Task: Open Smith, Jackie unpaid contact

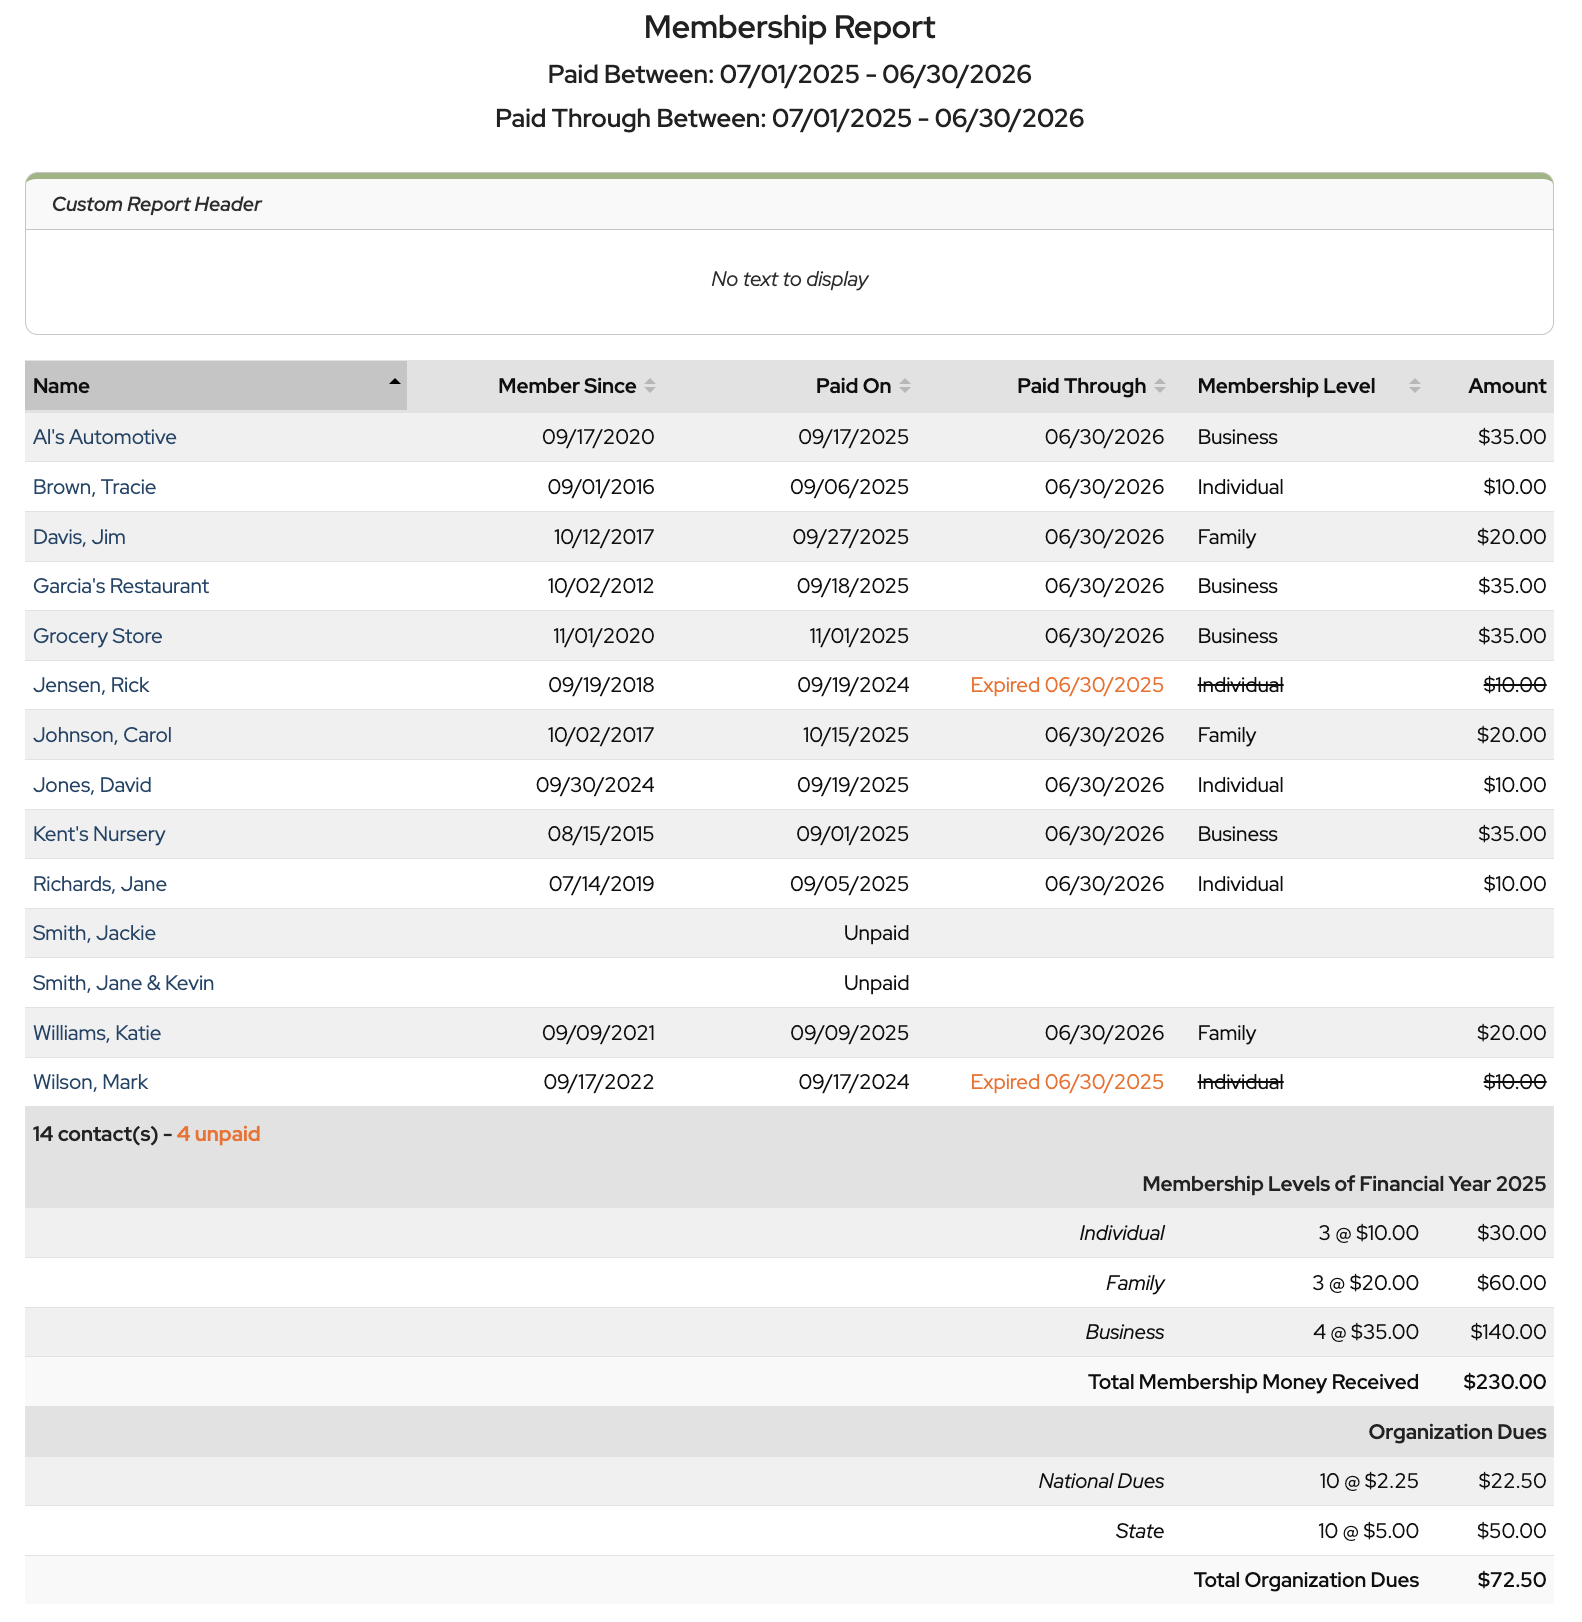Action: 94,933
